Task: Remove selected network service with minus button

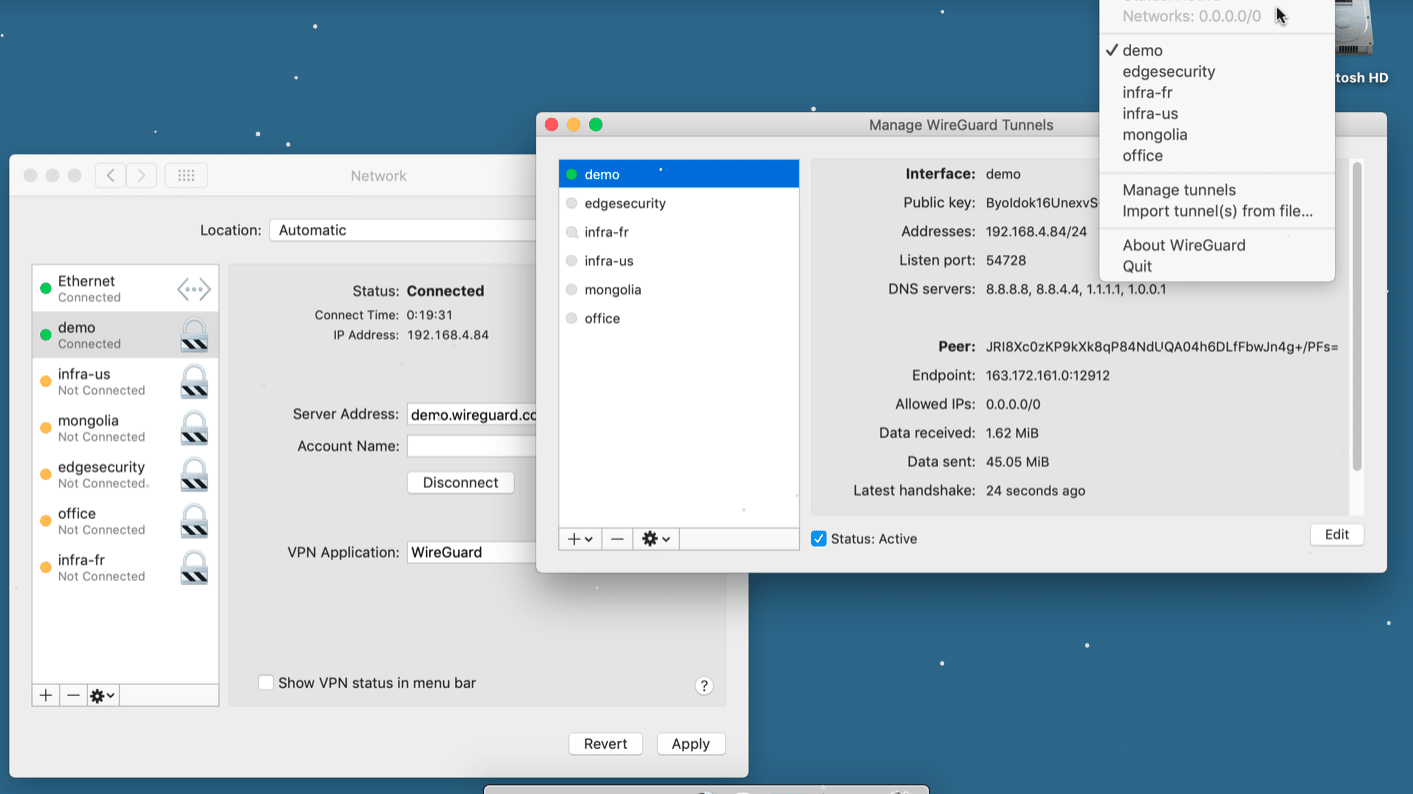Action: 73,695
